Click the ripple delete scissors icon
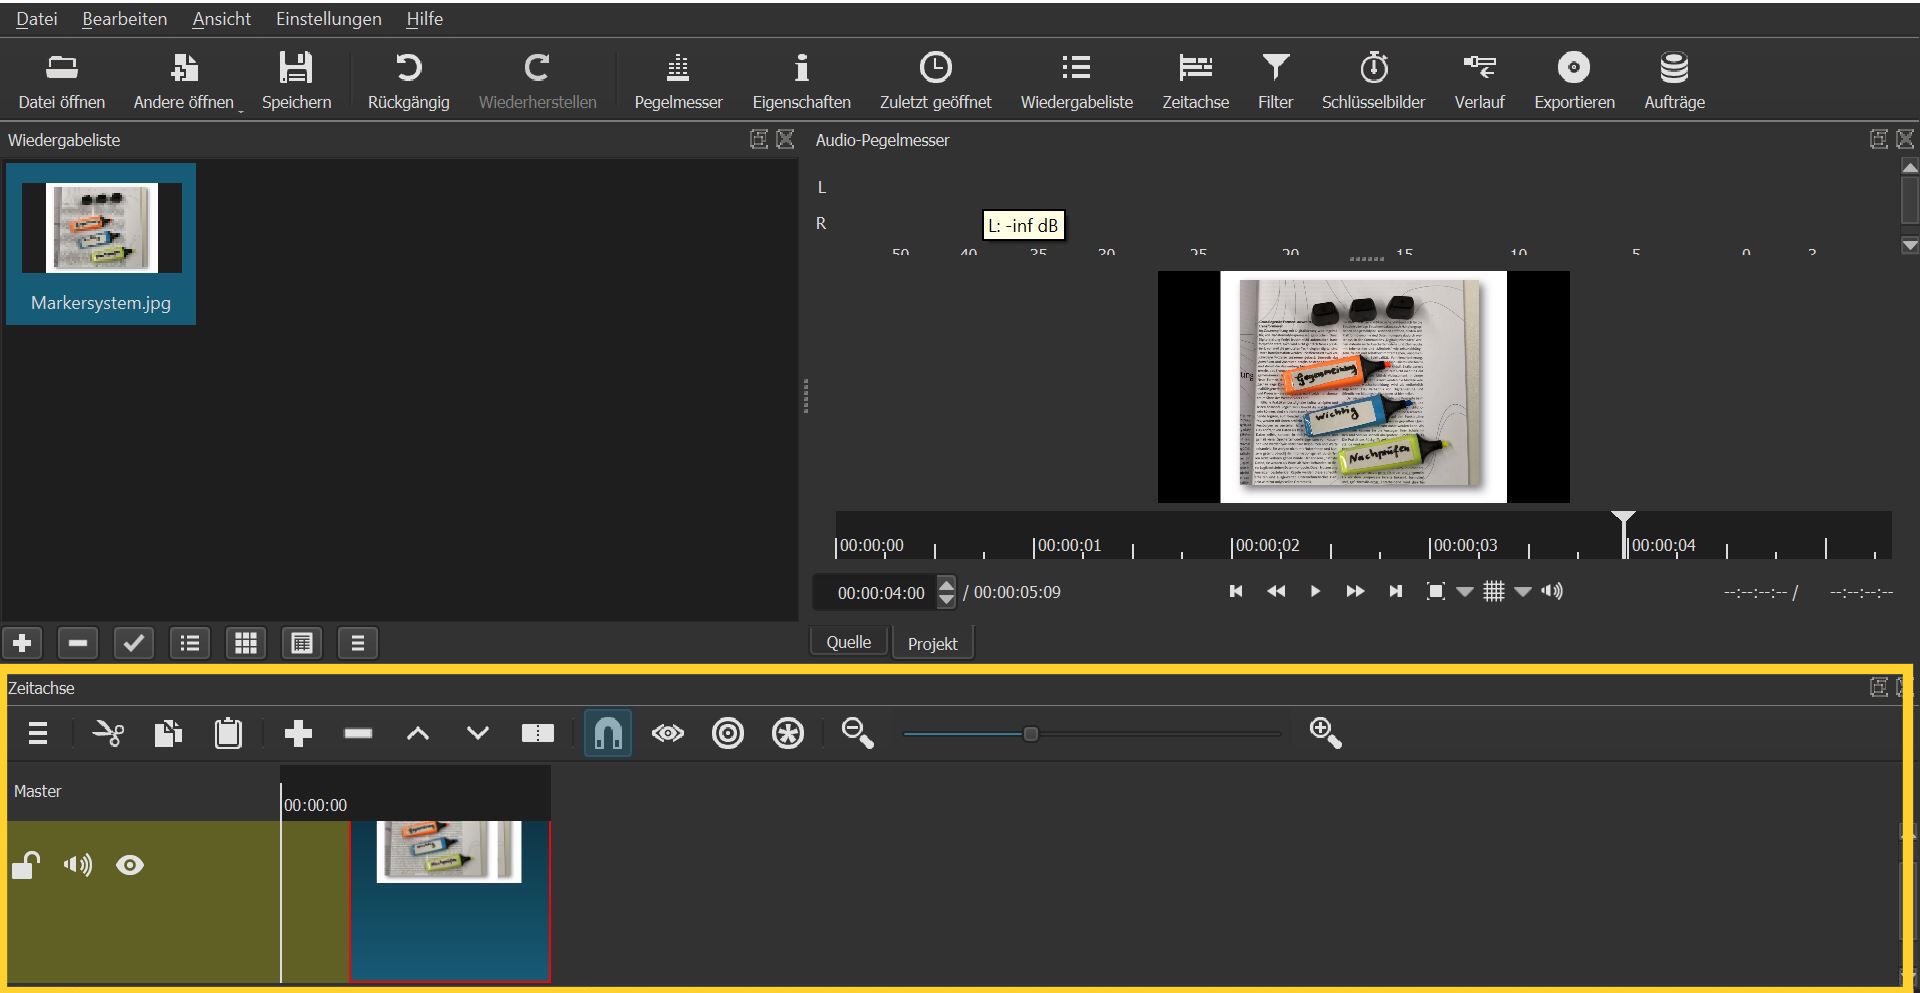 tap(108, 734)
